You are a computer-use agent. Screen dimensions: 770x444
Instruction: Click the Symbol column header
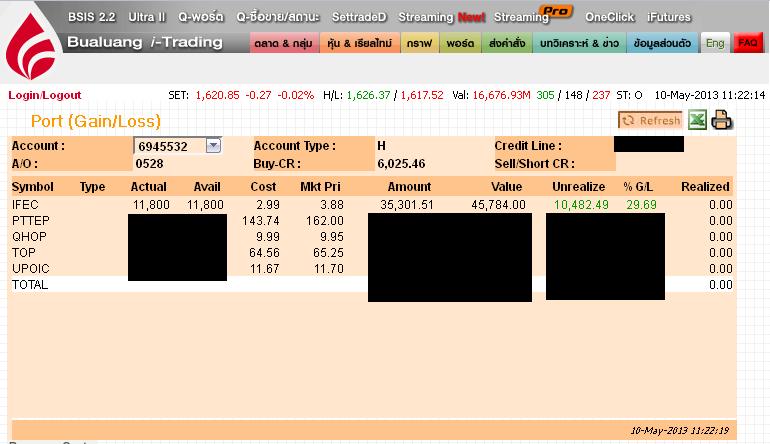coord(32,186)
